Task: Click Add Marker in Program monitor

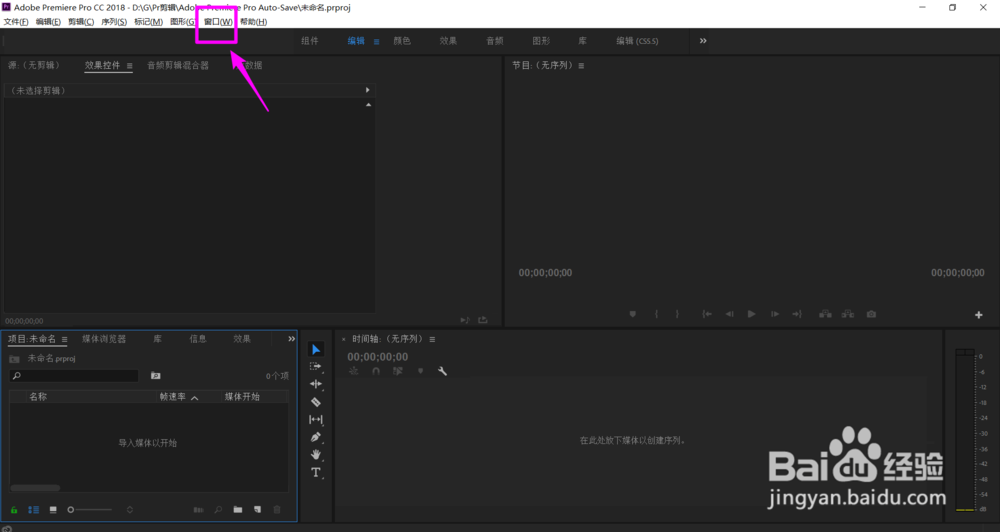Action: click(x=633, y=314)
